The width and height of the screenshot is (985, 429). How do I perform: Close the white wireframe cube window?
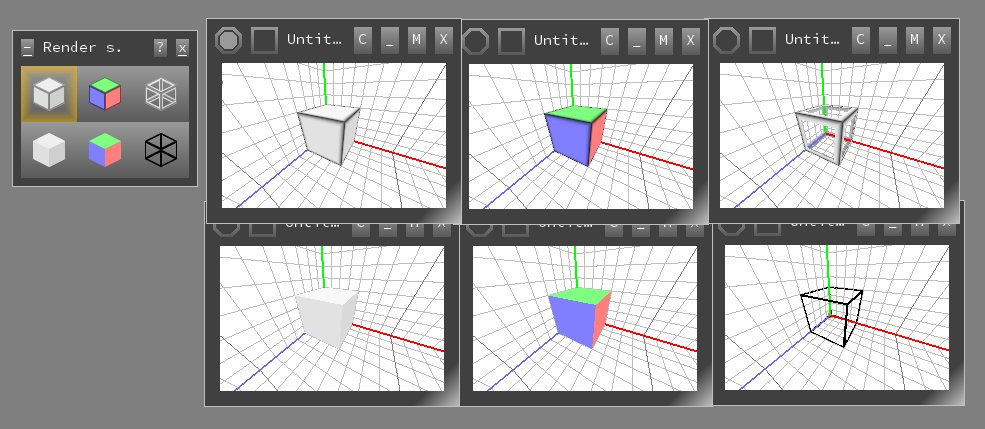(942, 40)
